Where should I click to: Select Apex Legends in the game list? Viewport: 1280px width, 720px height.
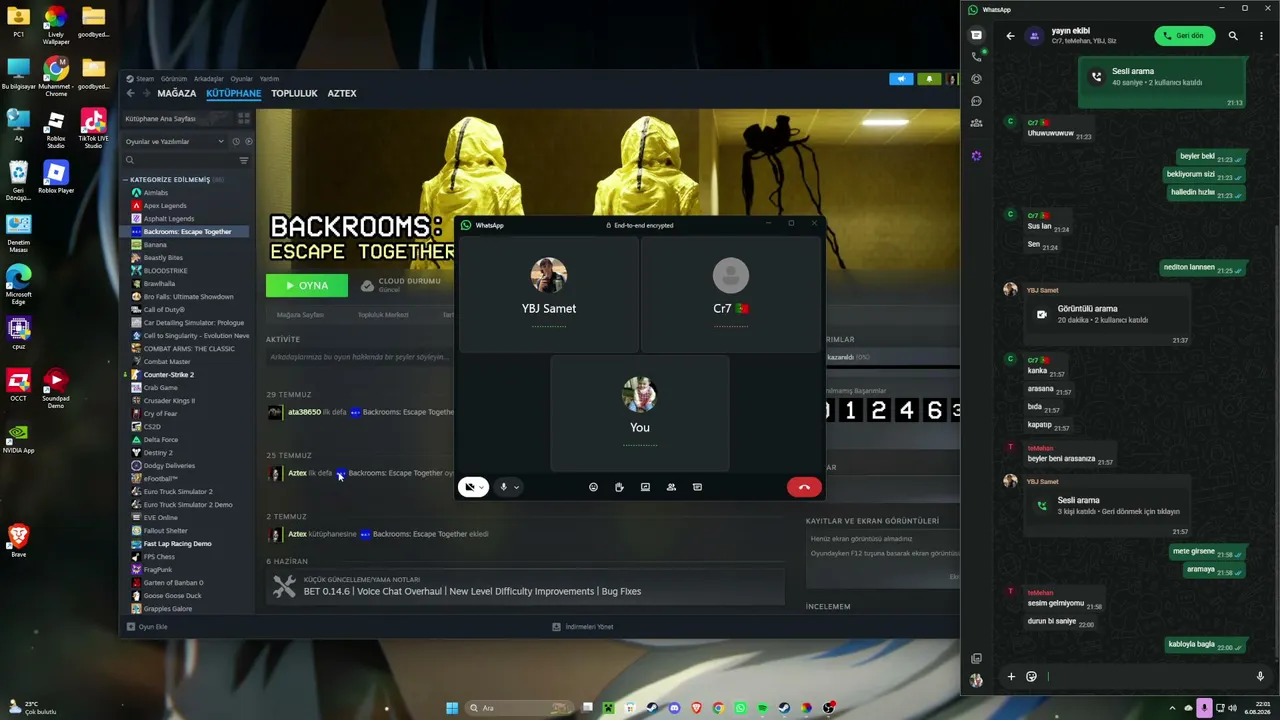(164, 206)
